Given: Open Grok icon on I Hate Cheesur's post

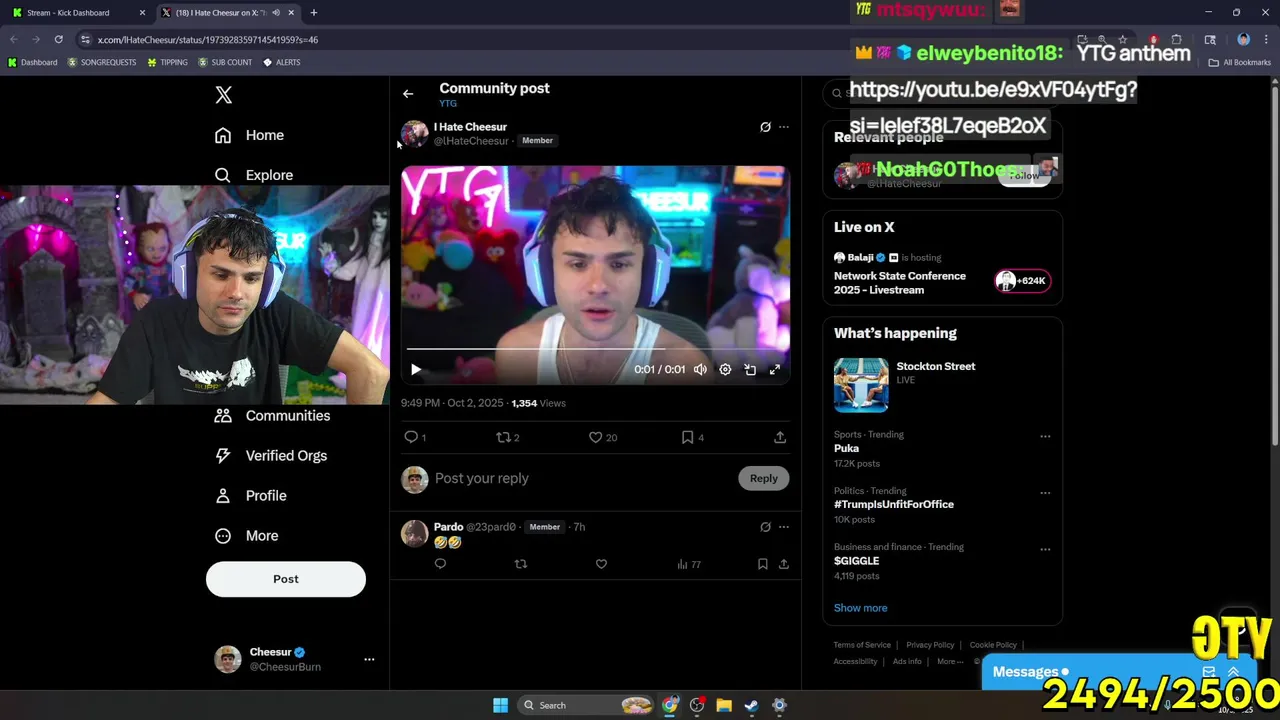Looking at the screenshot, I should point(765,127).
